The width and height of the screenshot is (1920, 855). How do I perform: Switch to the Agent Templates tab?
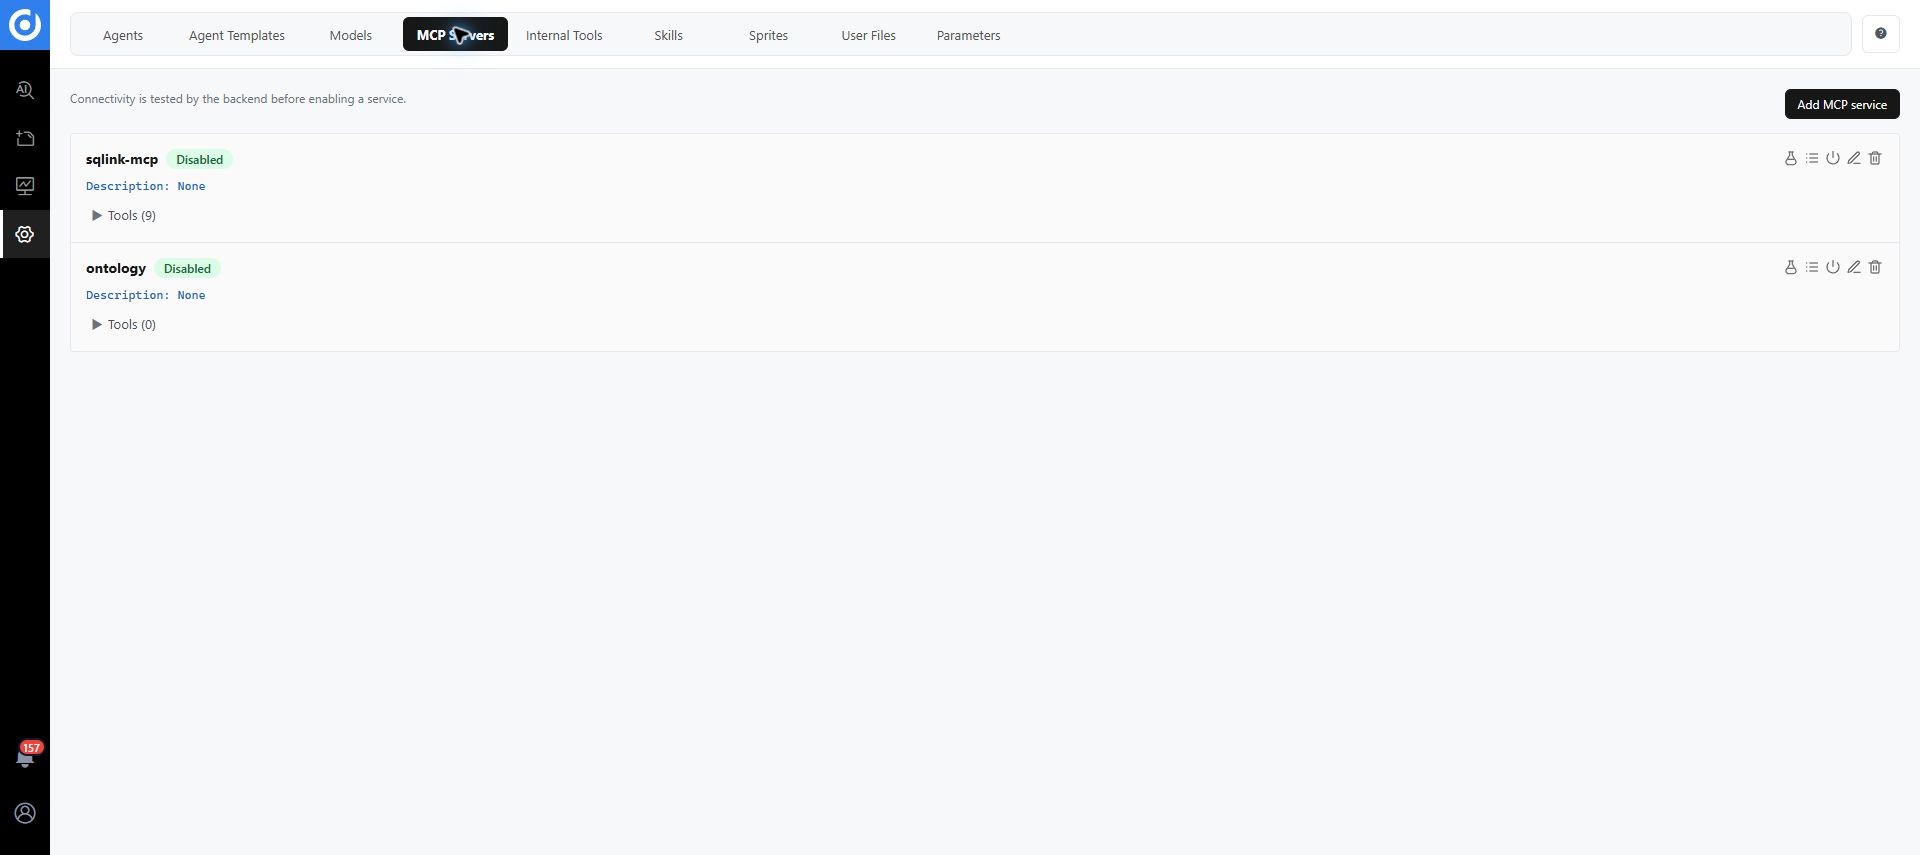pyautogui.click(x=237, y=35)
